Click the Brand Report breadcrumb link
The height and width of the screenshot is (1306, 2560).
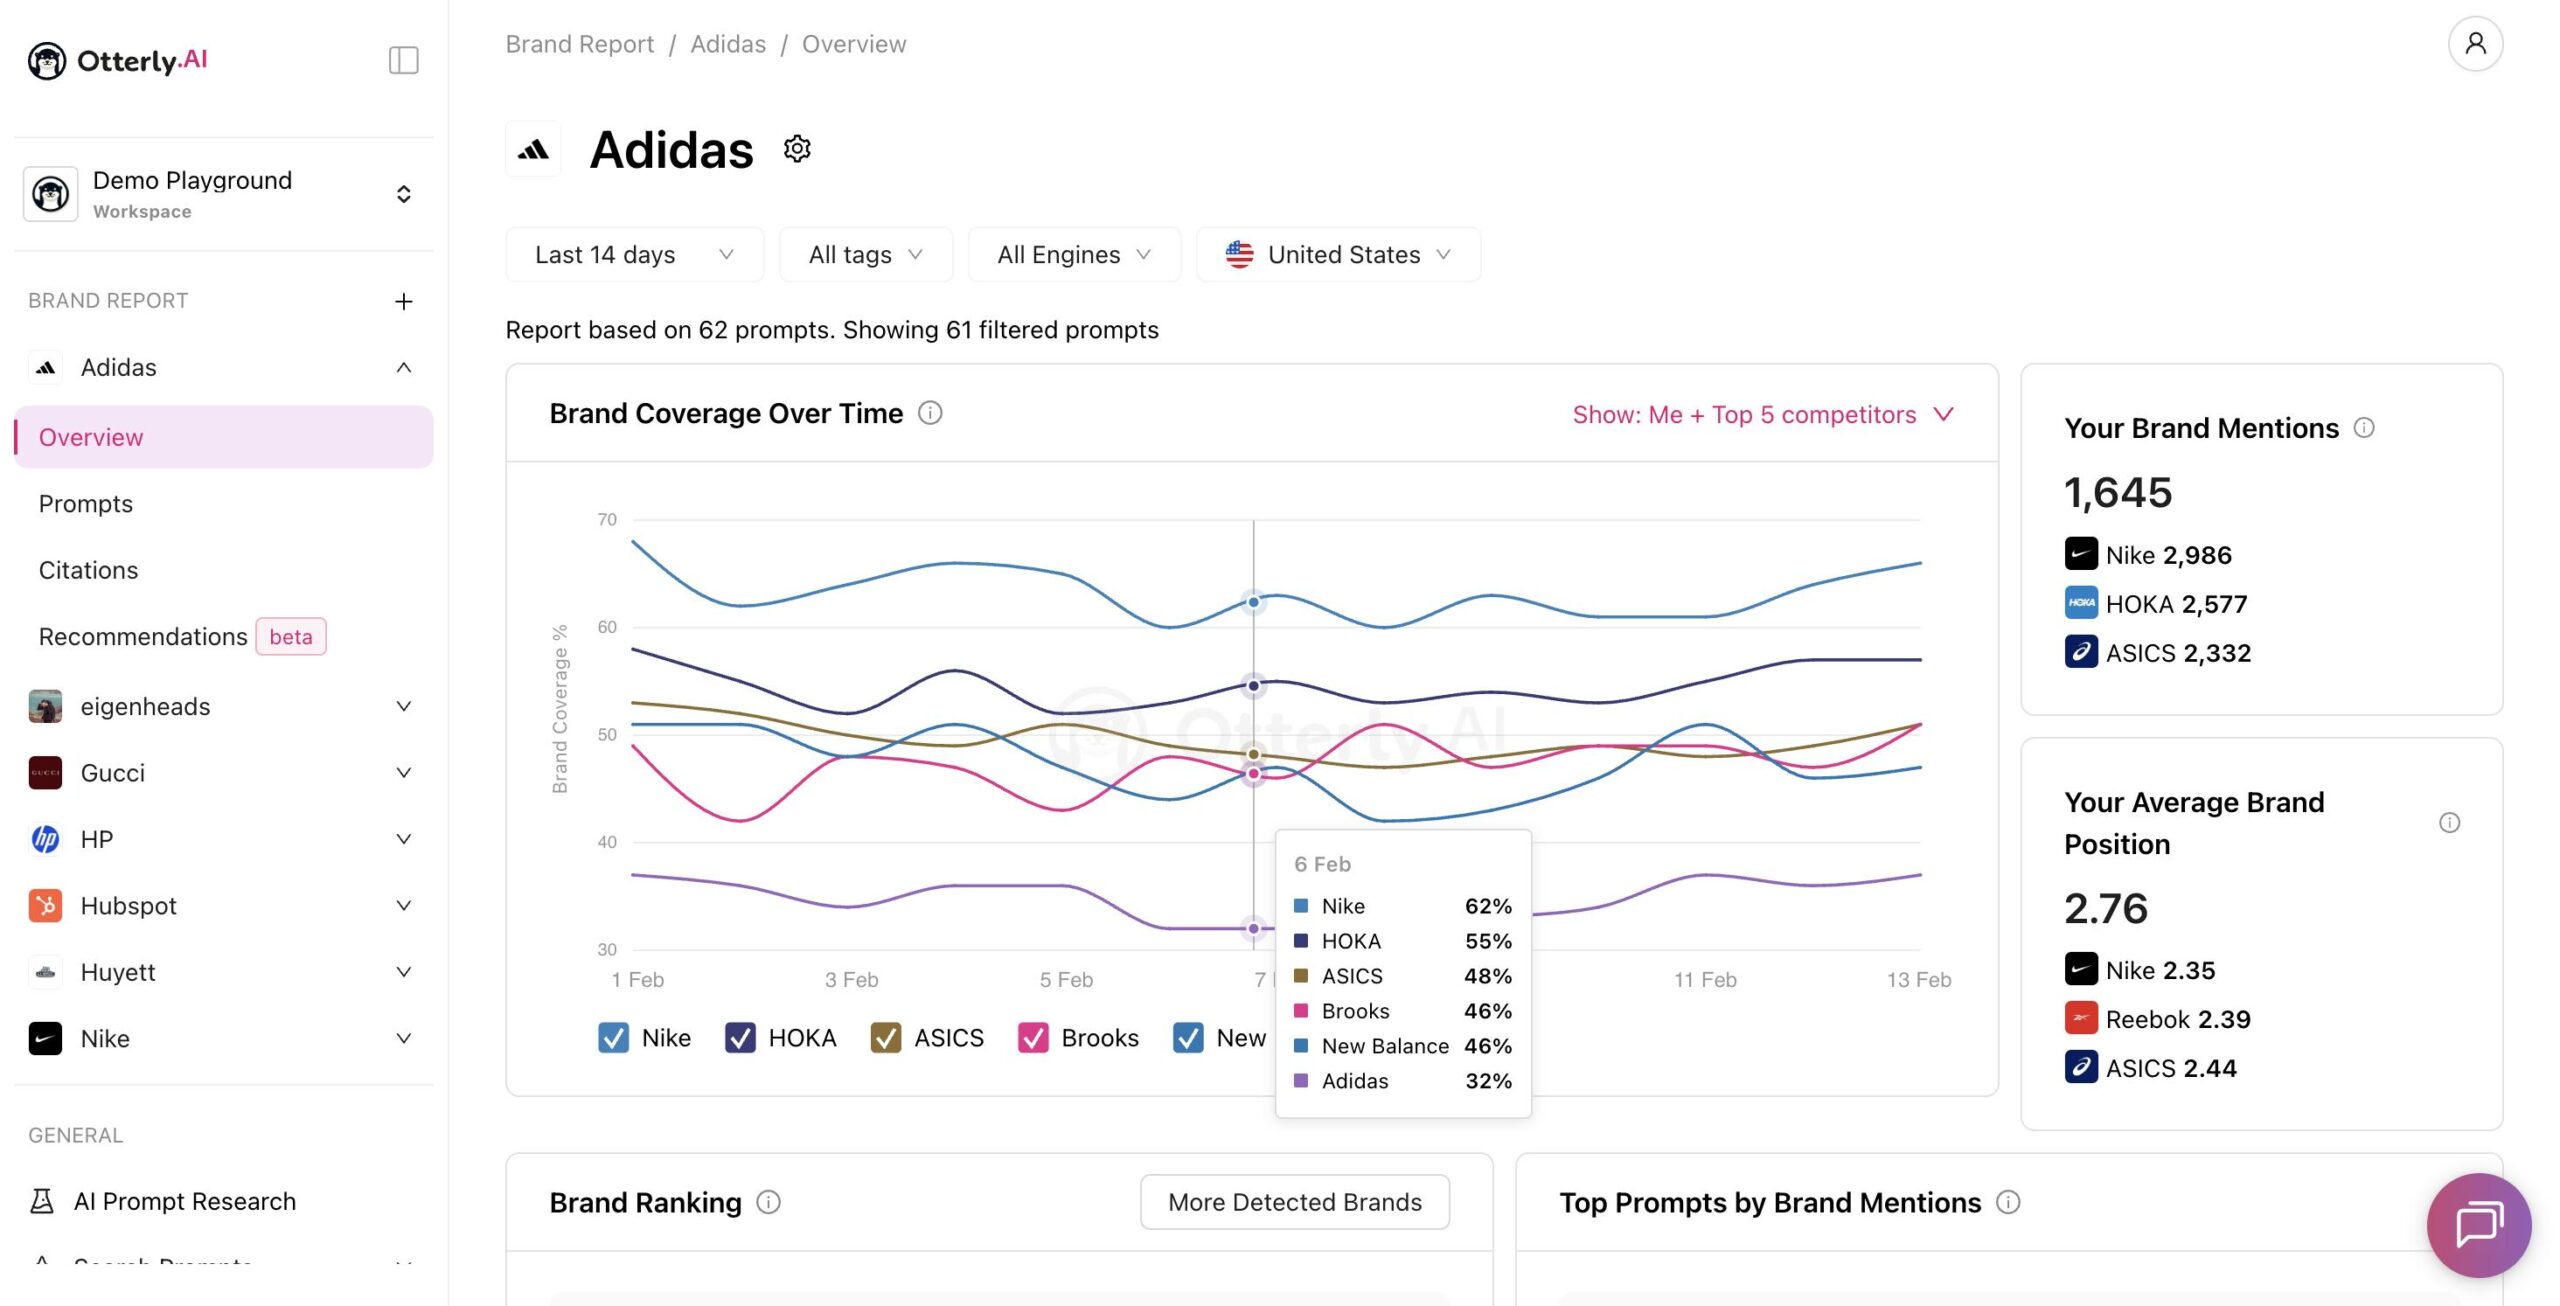(580, 44)
